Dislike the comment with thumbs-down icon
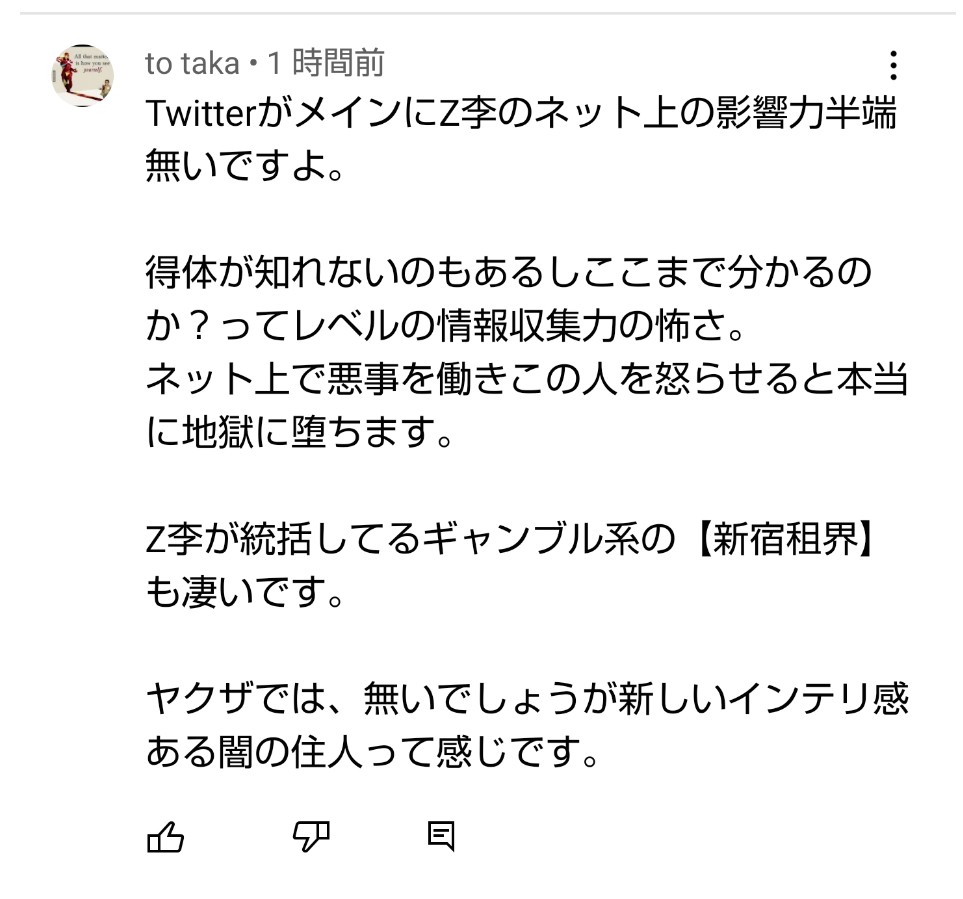 pyautogui.click(x=311, y=836)
